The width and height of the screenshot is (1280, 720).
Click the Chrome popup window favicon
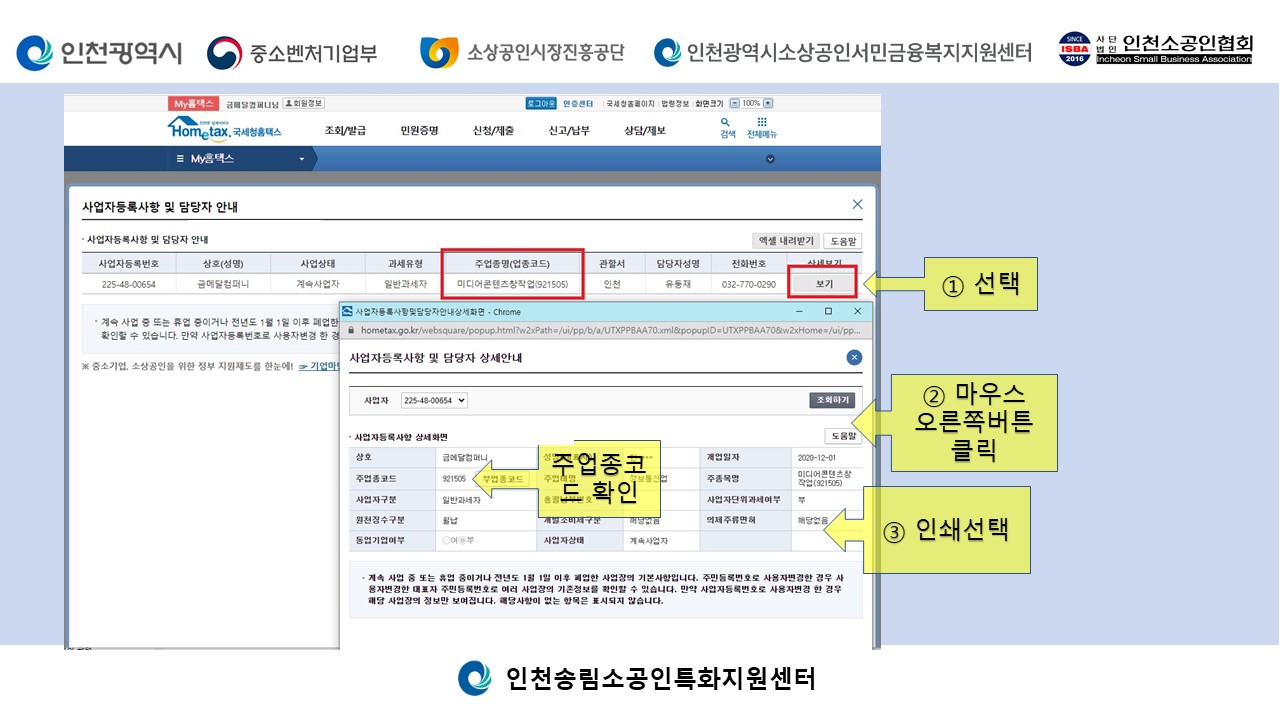coord(348,311)
